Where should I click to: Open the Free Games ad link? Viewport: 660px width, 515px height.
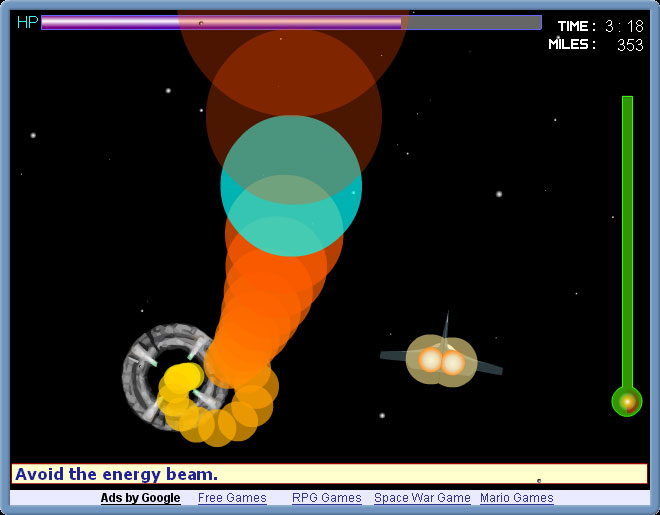point(232,498)
